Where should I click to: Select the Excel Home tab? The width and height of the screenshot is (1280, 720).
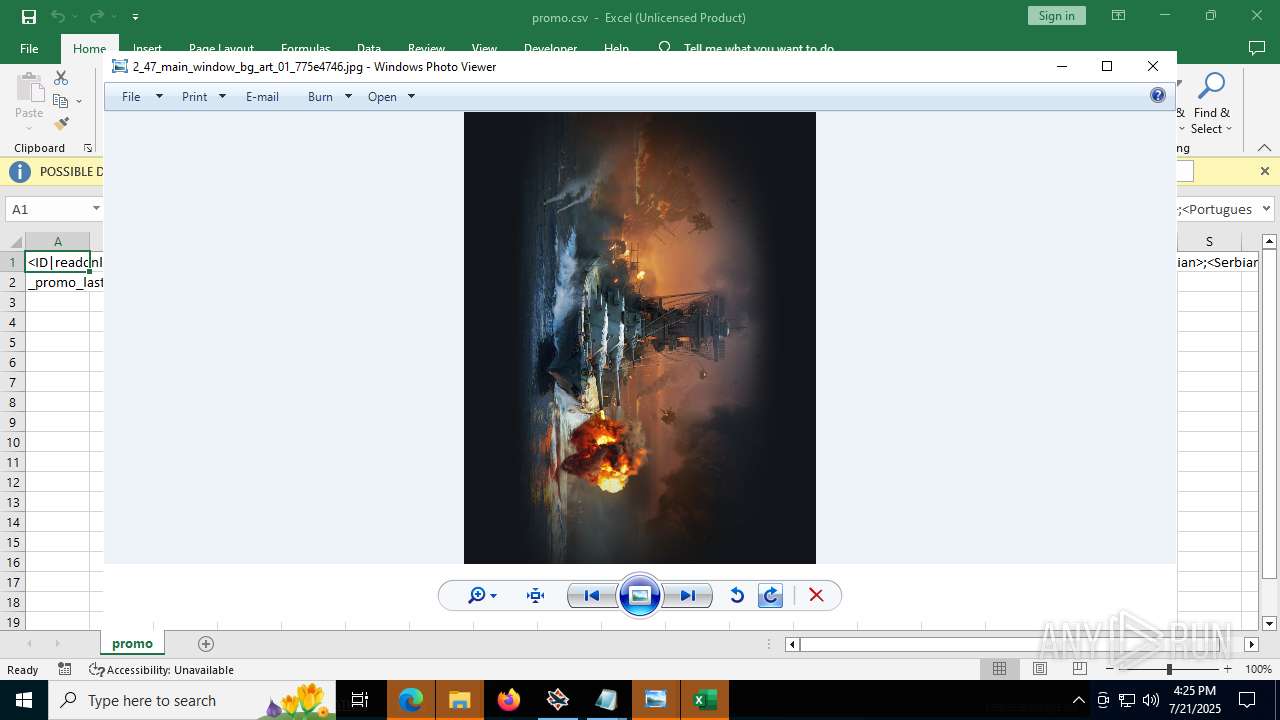click(89, 48)
